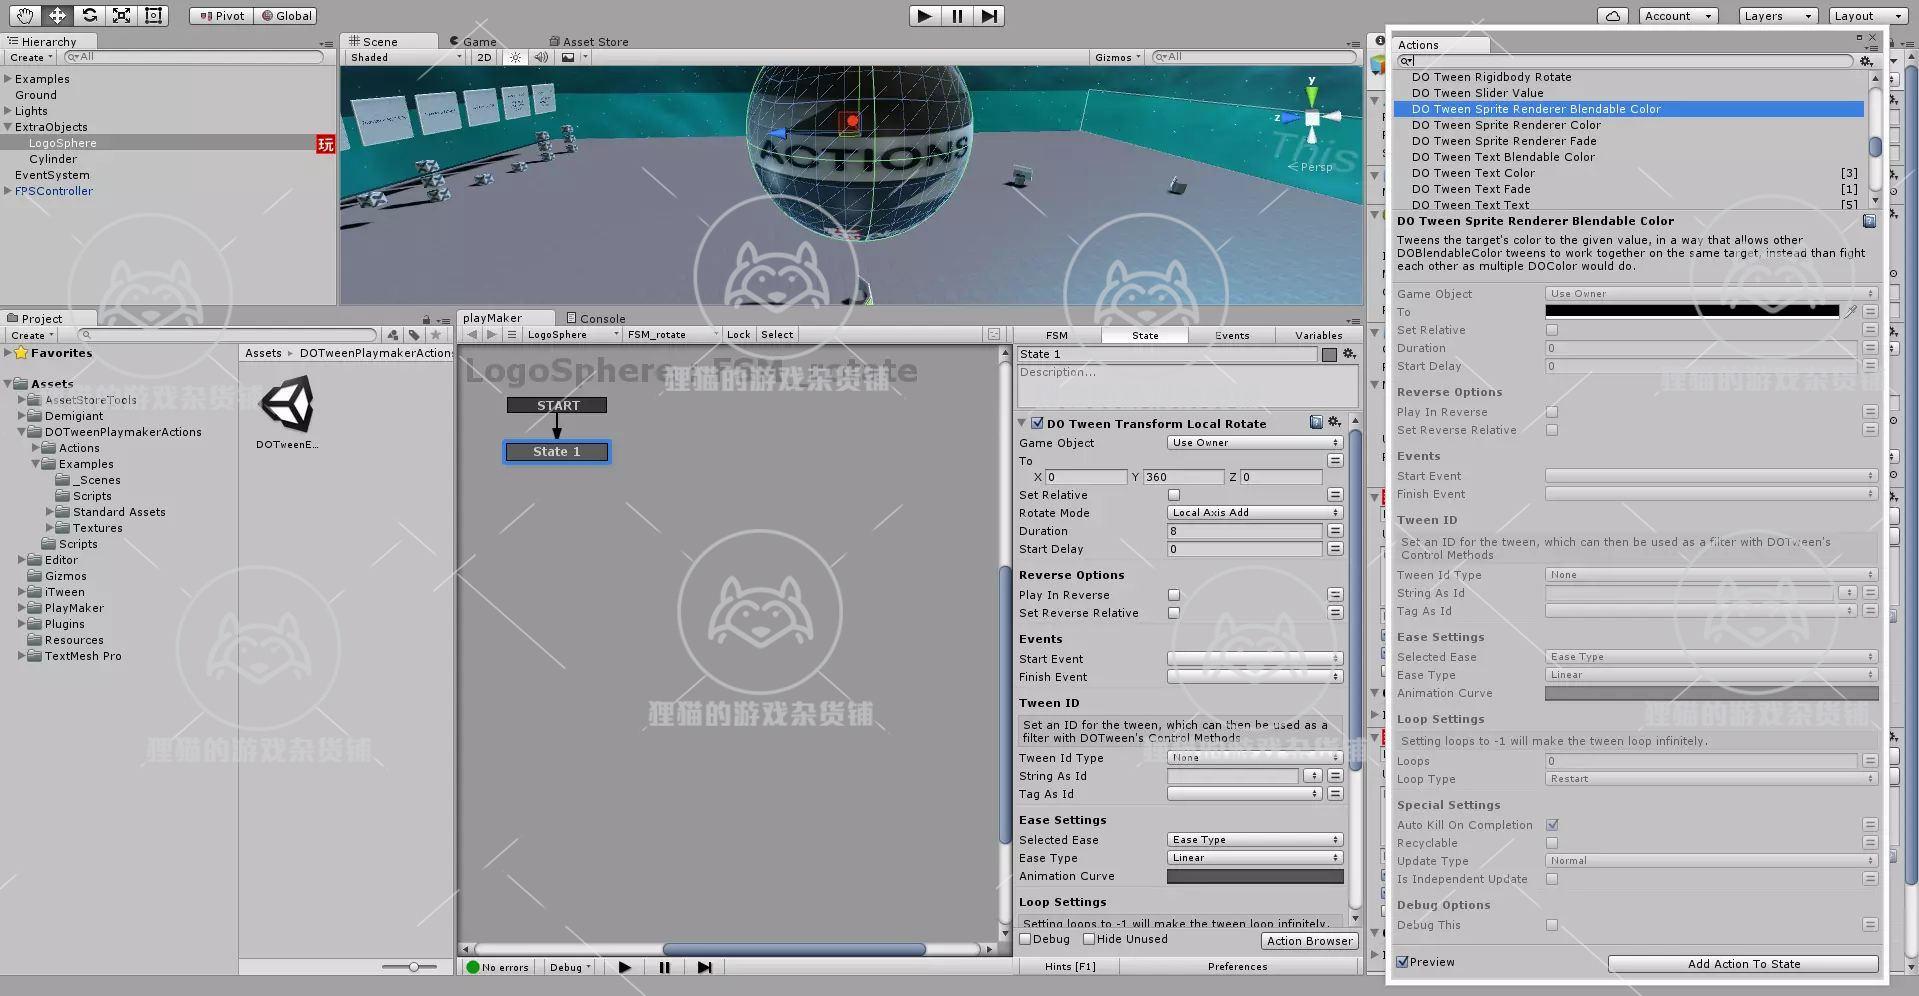The width and height of the screenshot is (1919, 996).
Task: Select the Rotate tool
Action: (89, 15)
